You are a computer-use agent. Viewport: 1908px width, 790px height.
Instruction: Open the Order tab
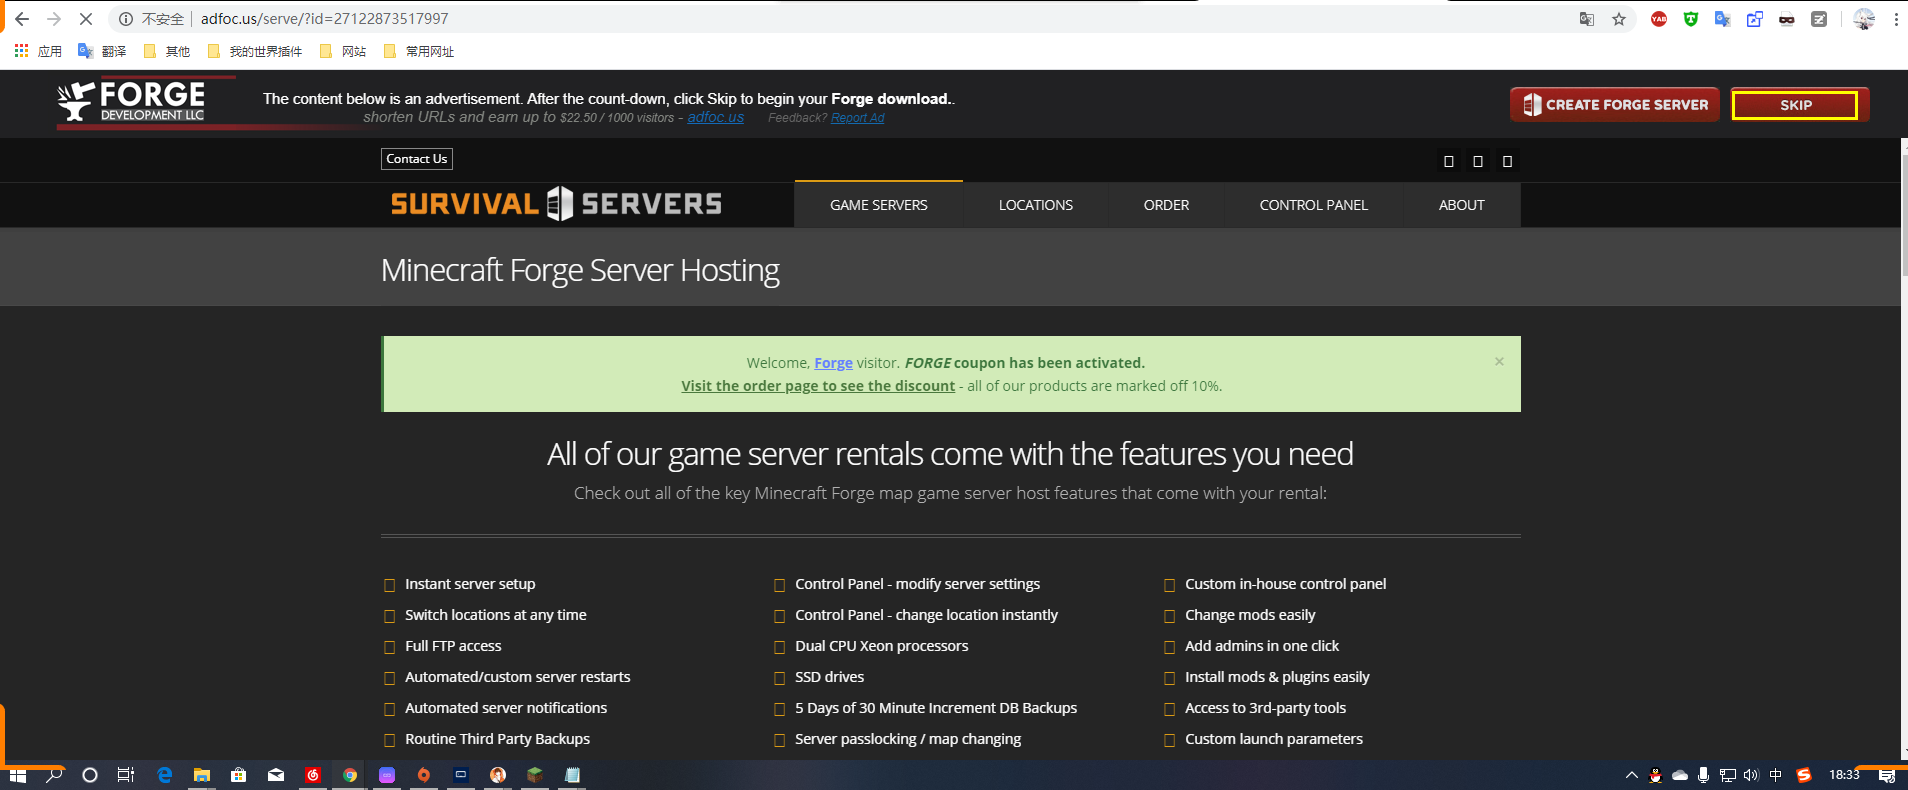tap(1166, 205)
